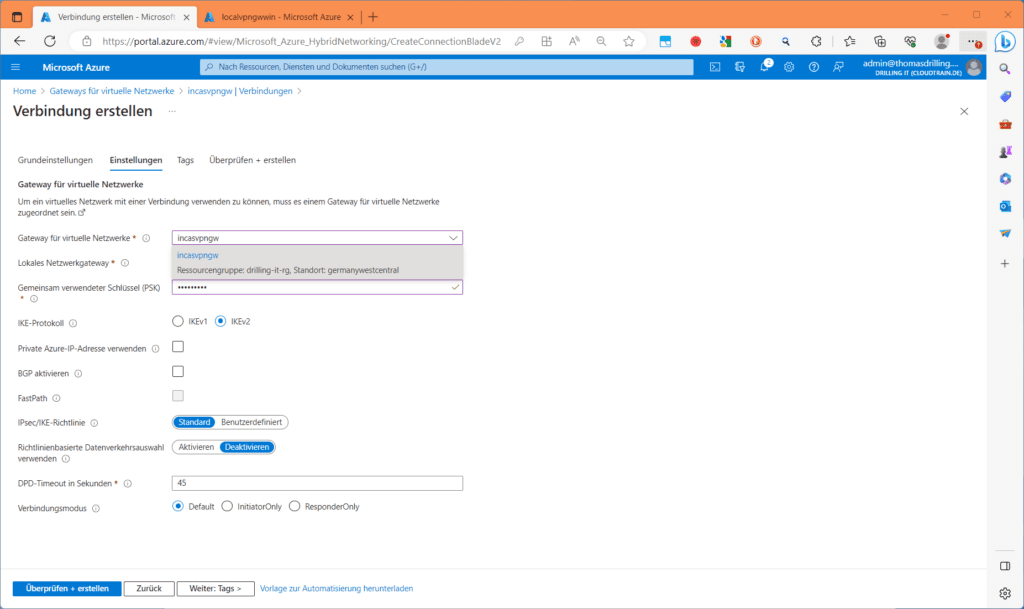Open the ellipsis next to the Verbindung erstellen title

click(x=172, y=112)
